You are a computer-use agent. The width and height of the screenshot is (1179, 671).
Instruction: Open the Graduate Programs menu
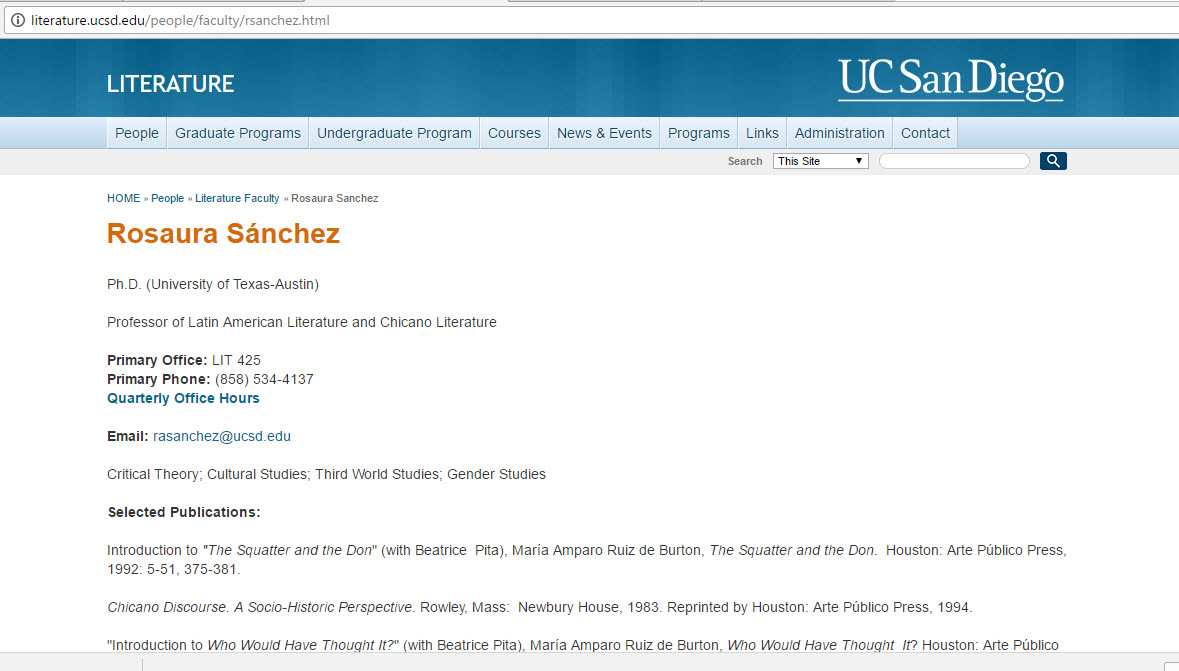(x=237, y=132)
